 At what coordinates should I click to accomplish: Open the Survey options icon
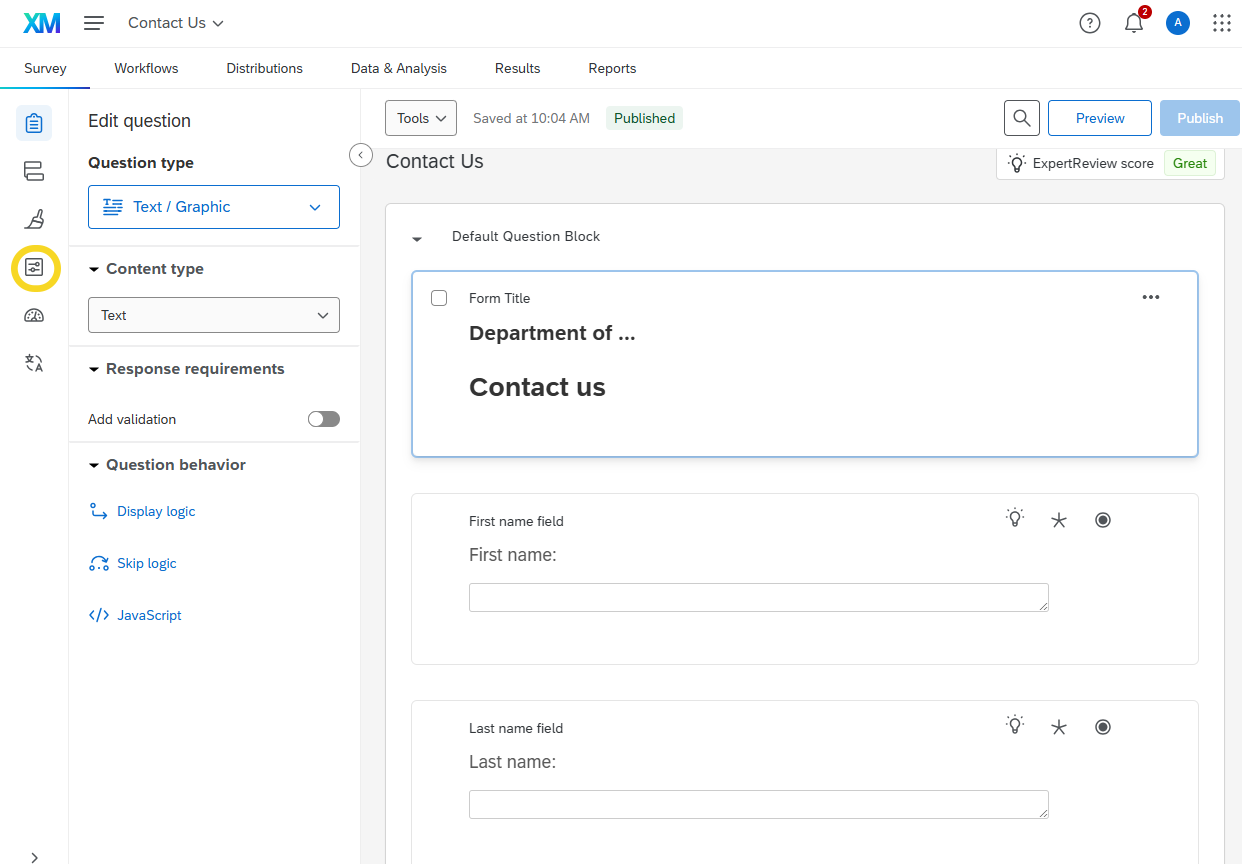(x=34, y=267)
